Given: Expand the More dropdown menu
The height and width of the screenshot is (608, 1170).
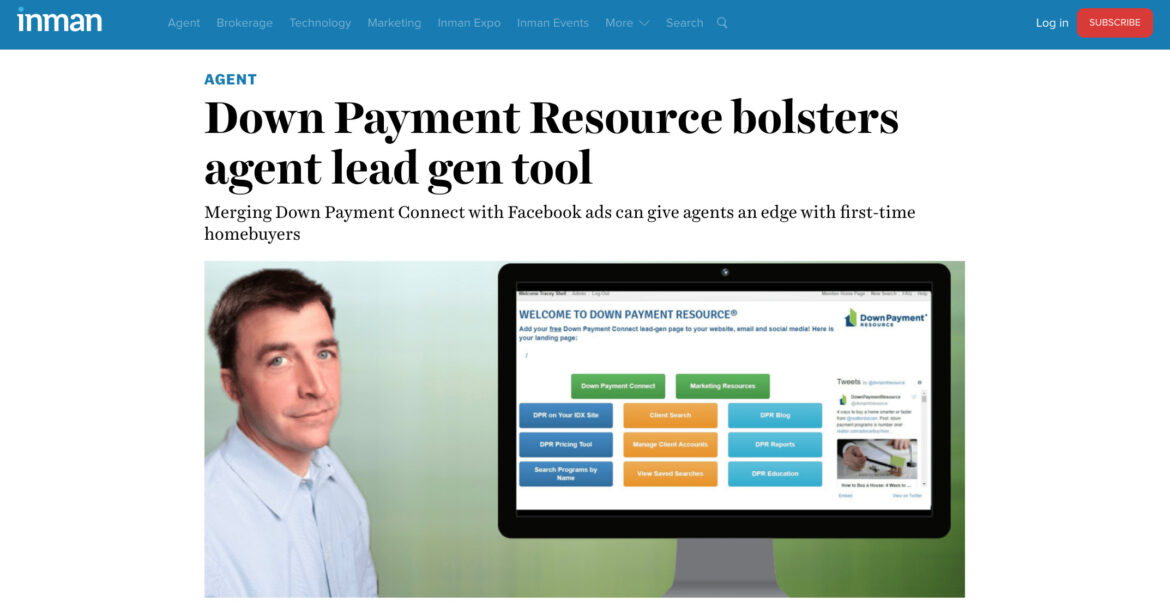Looking at the screenshot, I should pos(627,23).
